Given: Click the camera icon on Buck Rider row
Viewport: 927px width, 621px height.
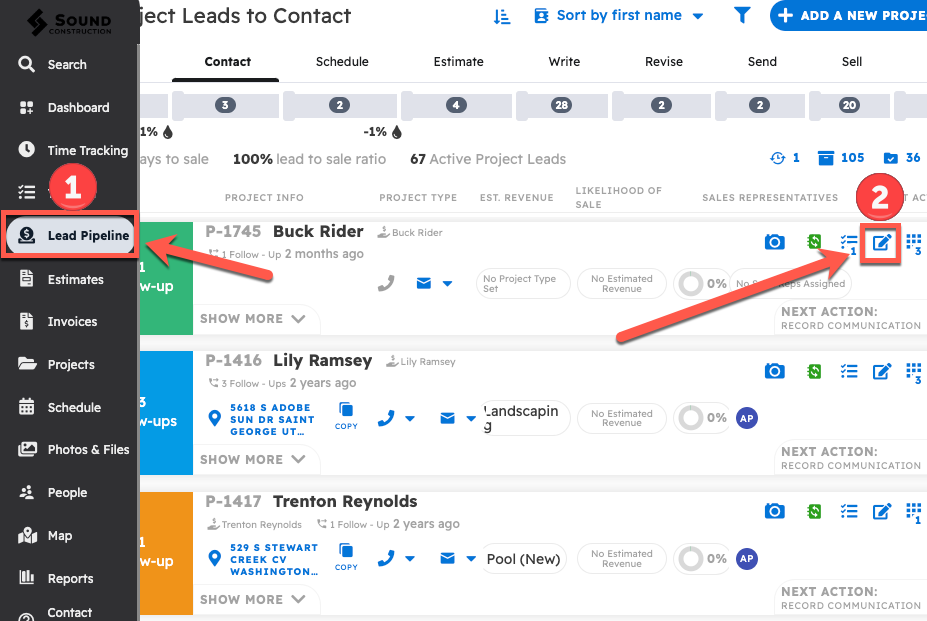Looking at the screenshot, I should point(774,242).
